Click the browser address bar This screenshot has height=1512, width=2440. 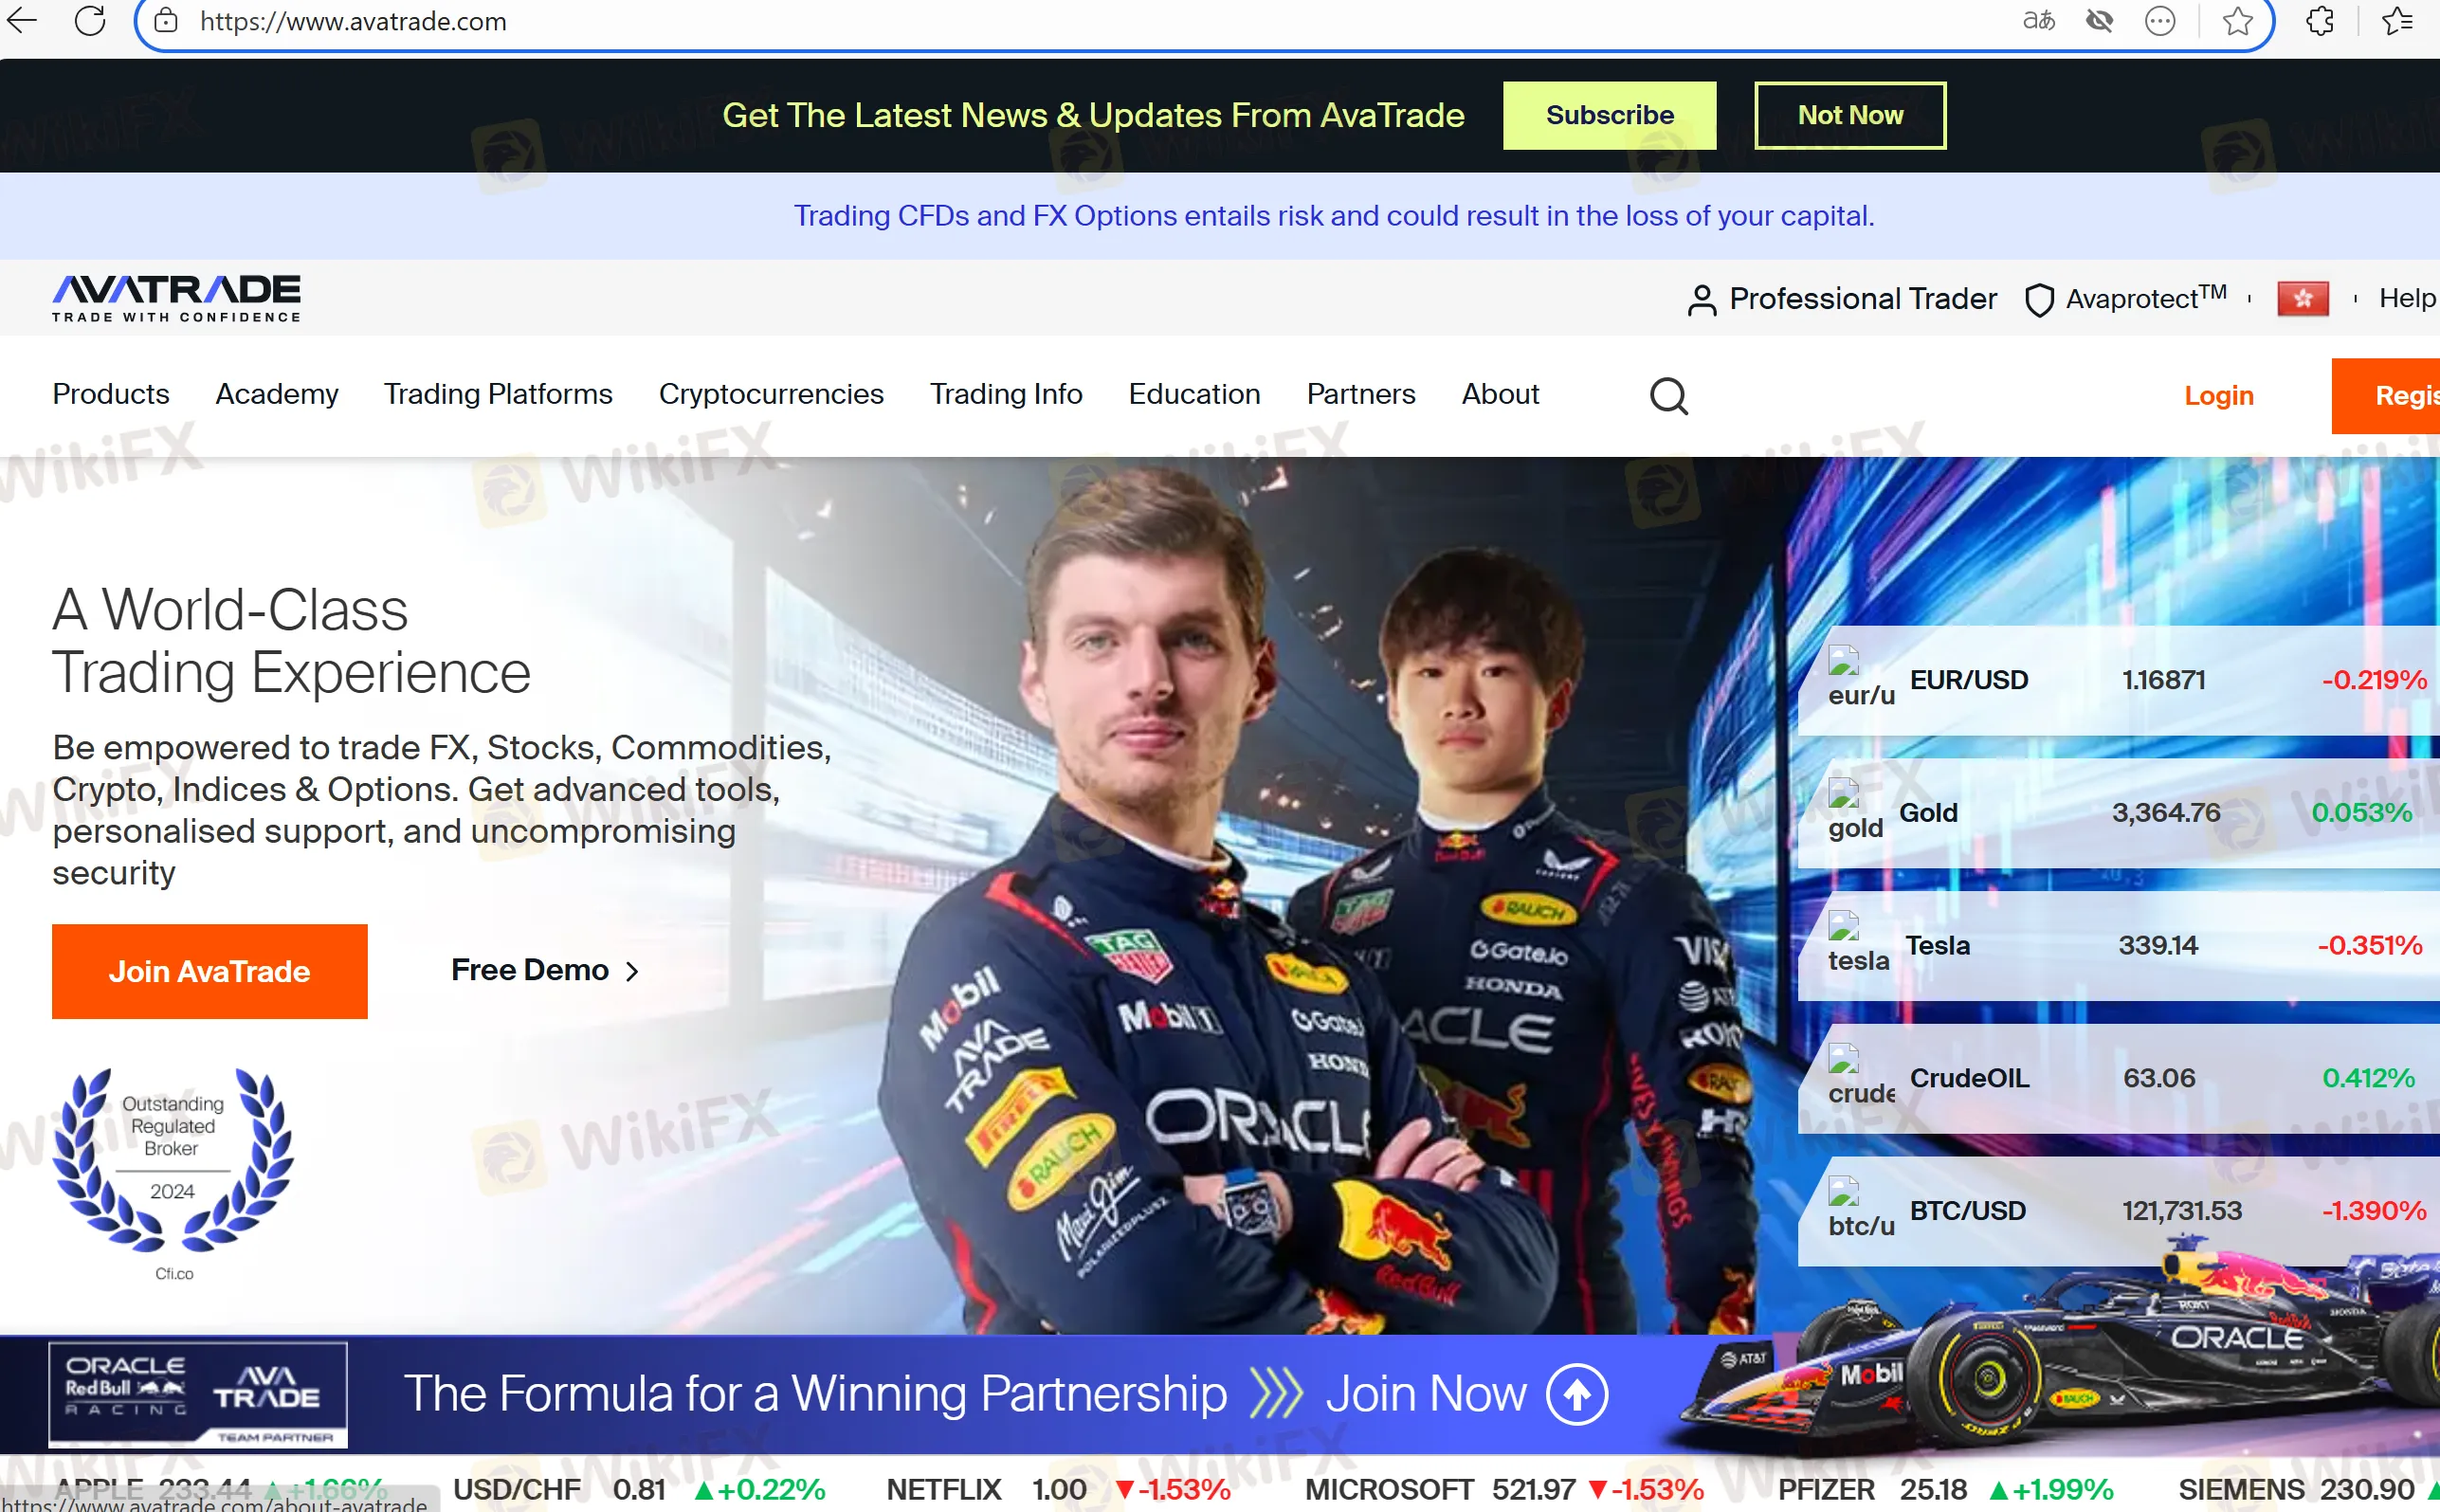pos(1000,21)
